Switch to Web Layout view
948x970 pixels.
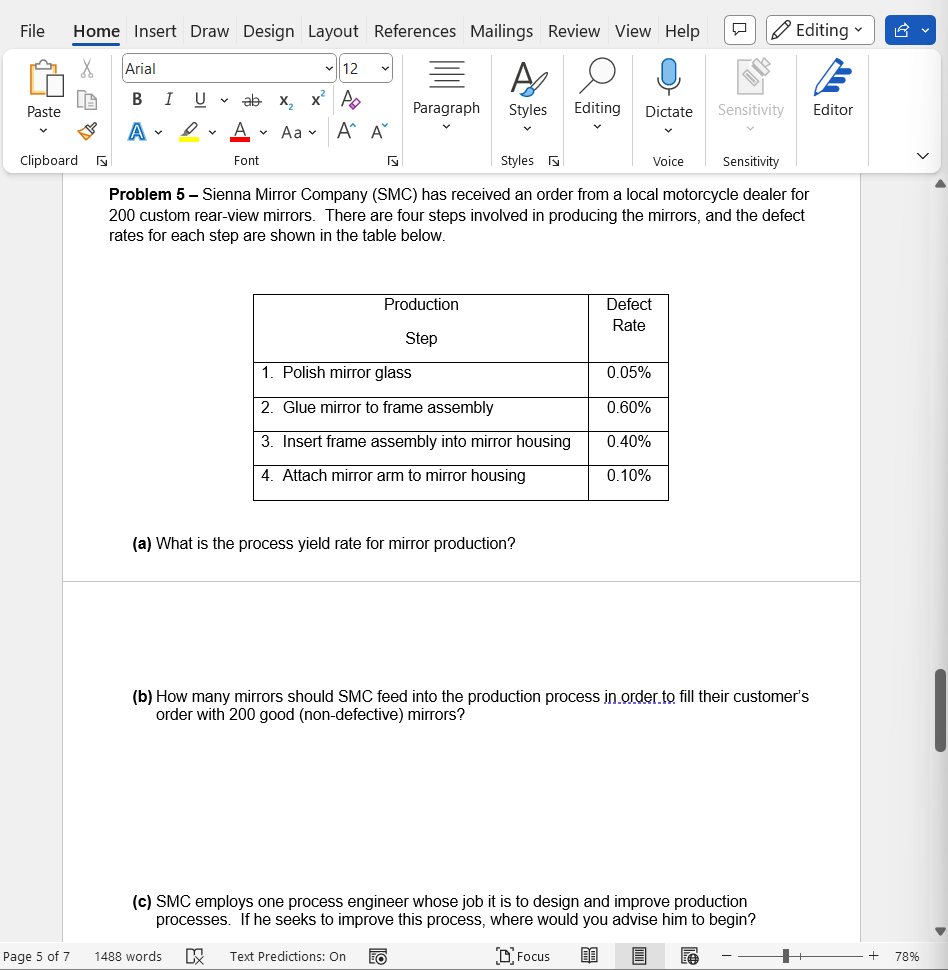click(689, 956)
